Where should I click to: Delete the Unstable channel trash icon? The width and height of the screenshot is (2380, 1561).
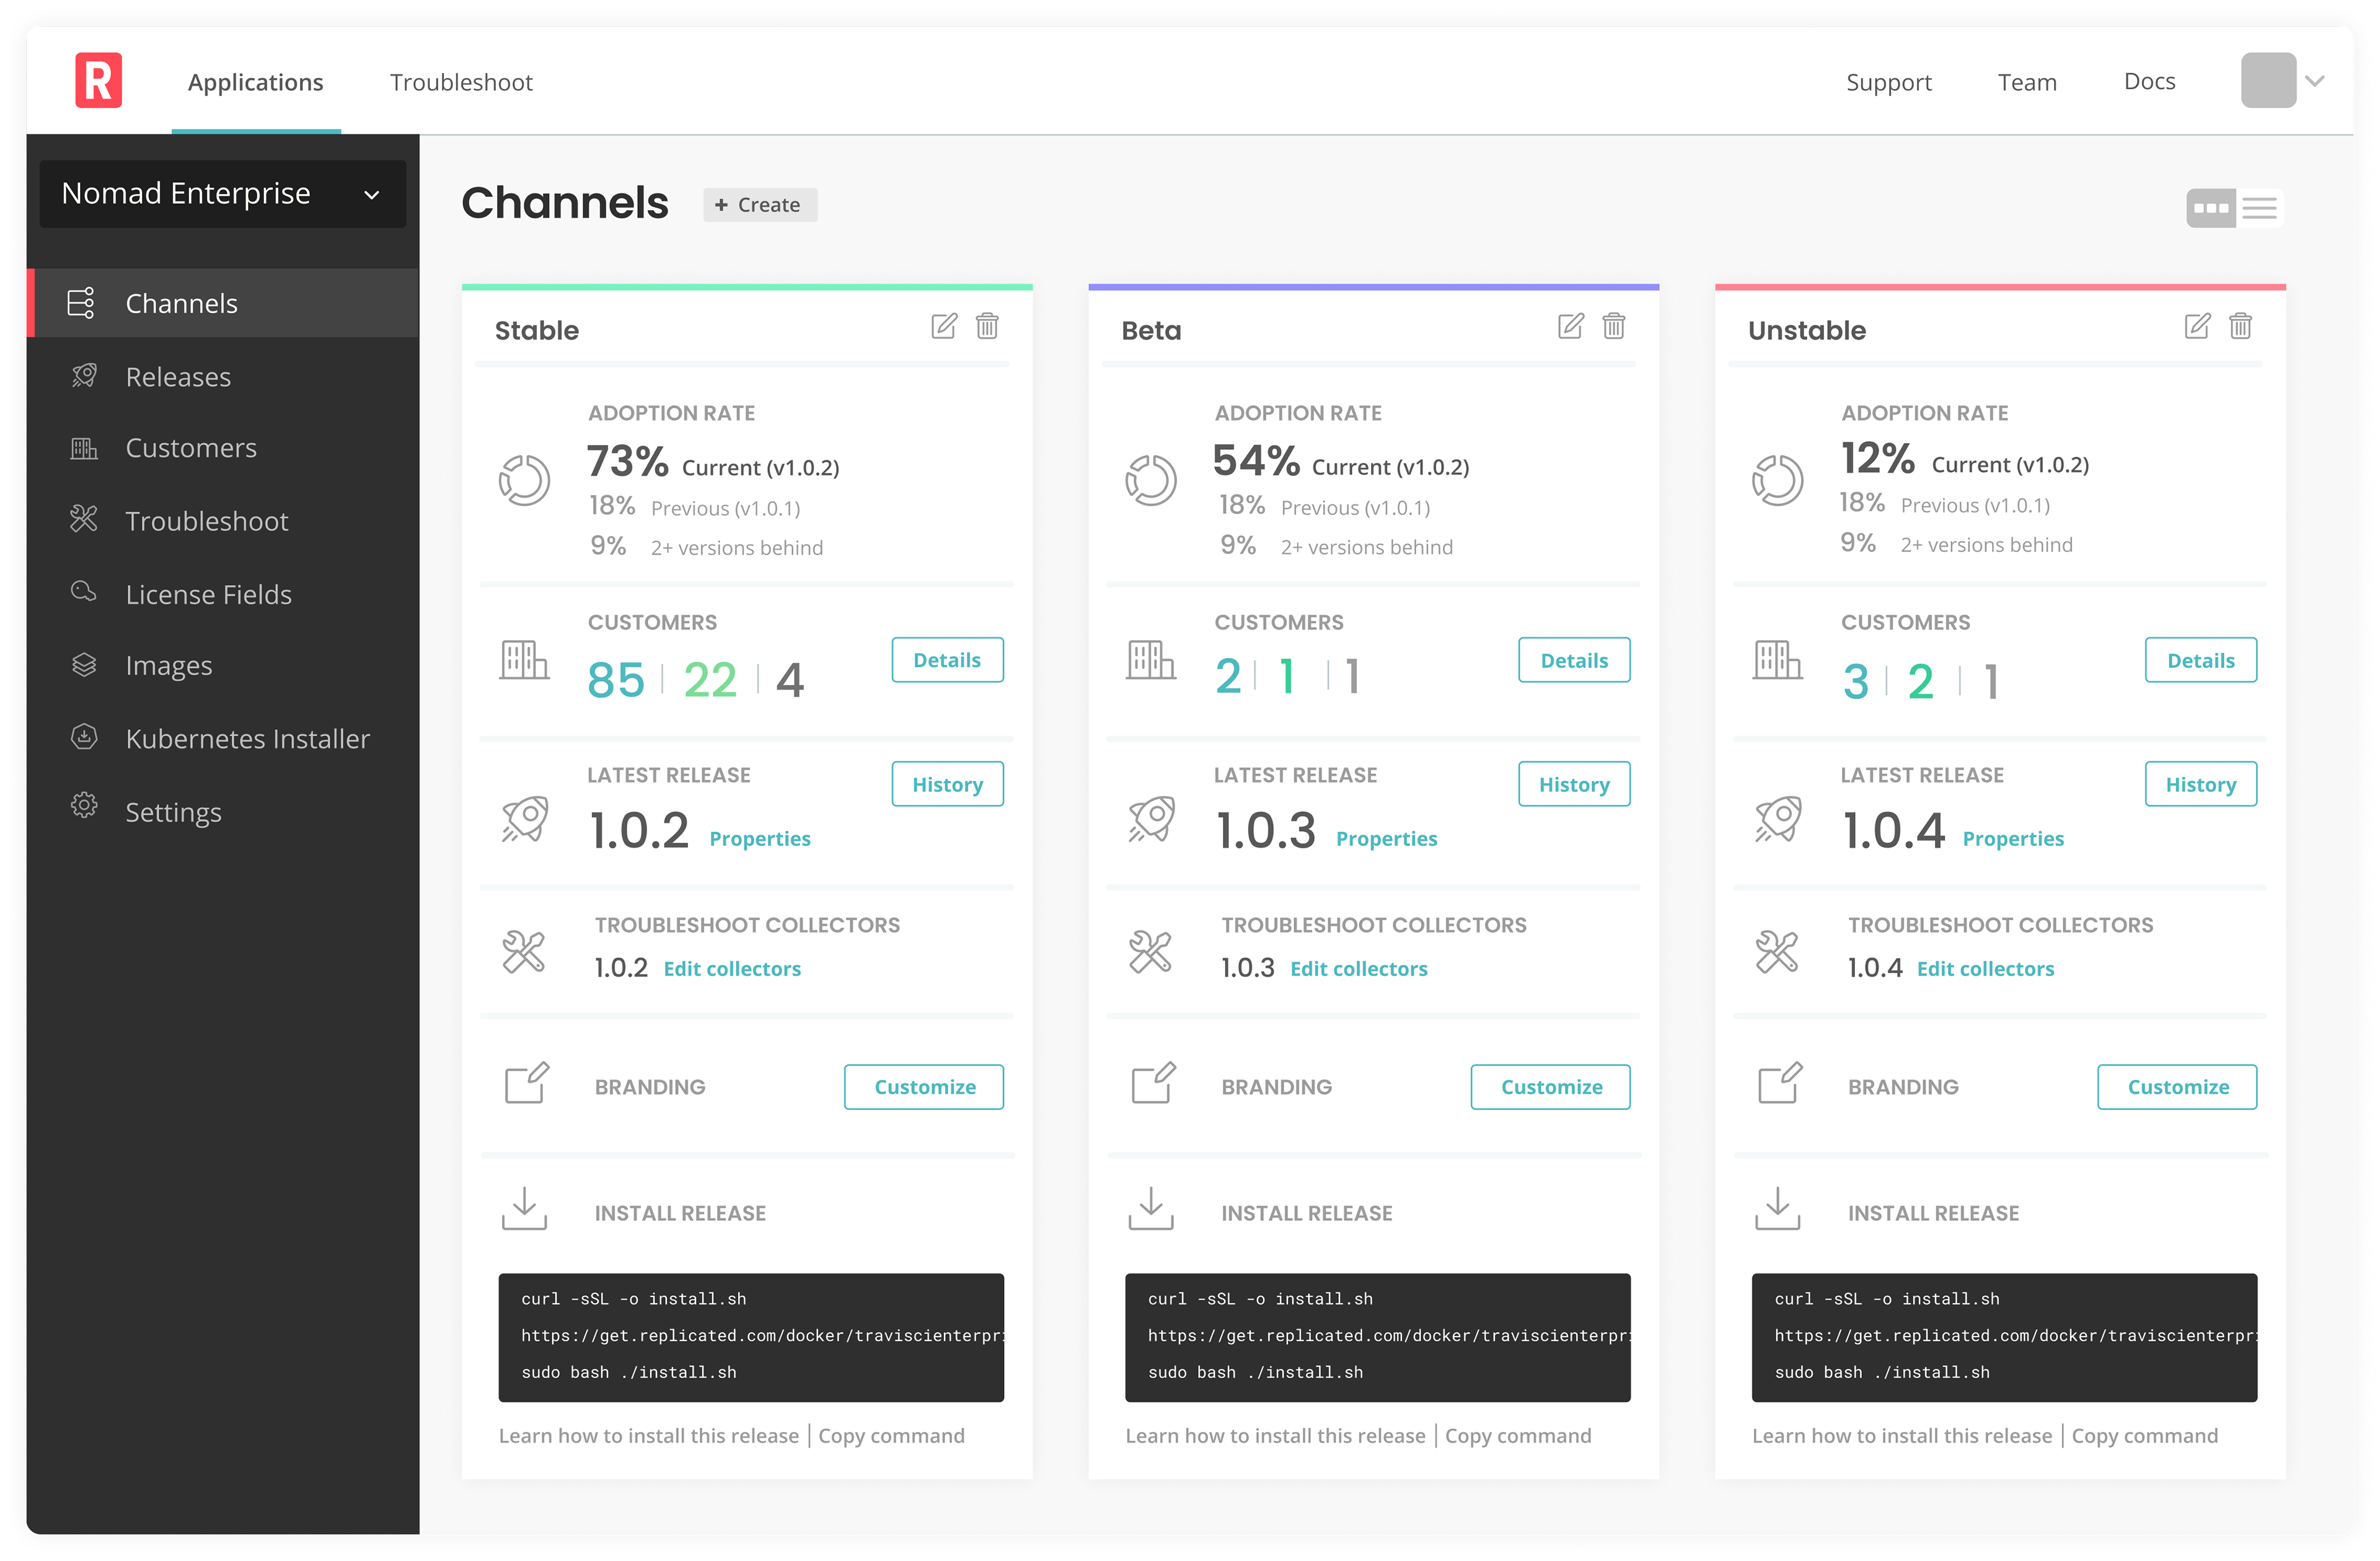click(x=2240, y=326)
